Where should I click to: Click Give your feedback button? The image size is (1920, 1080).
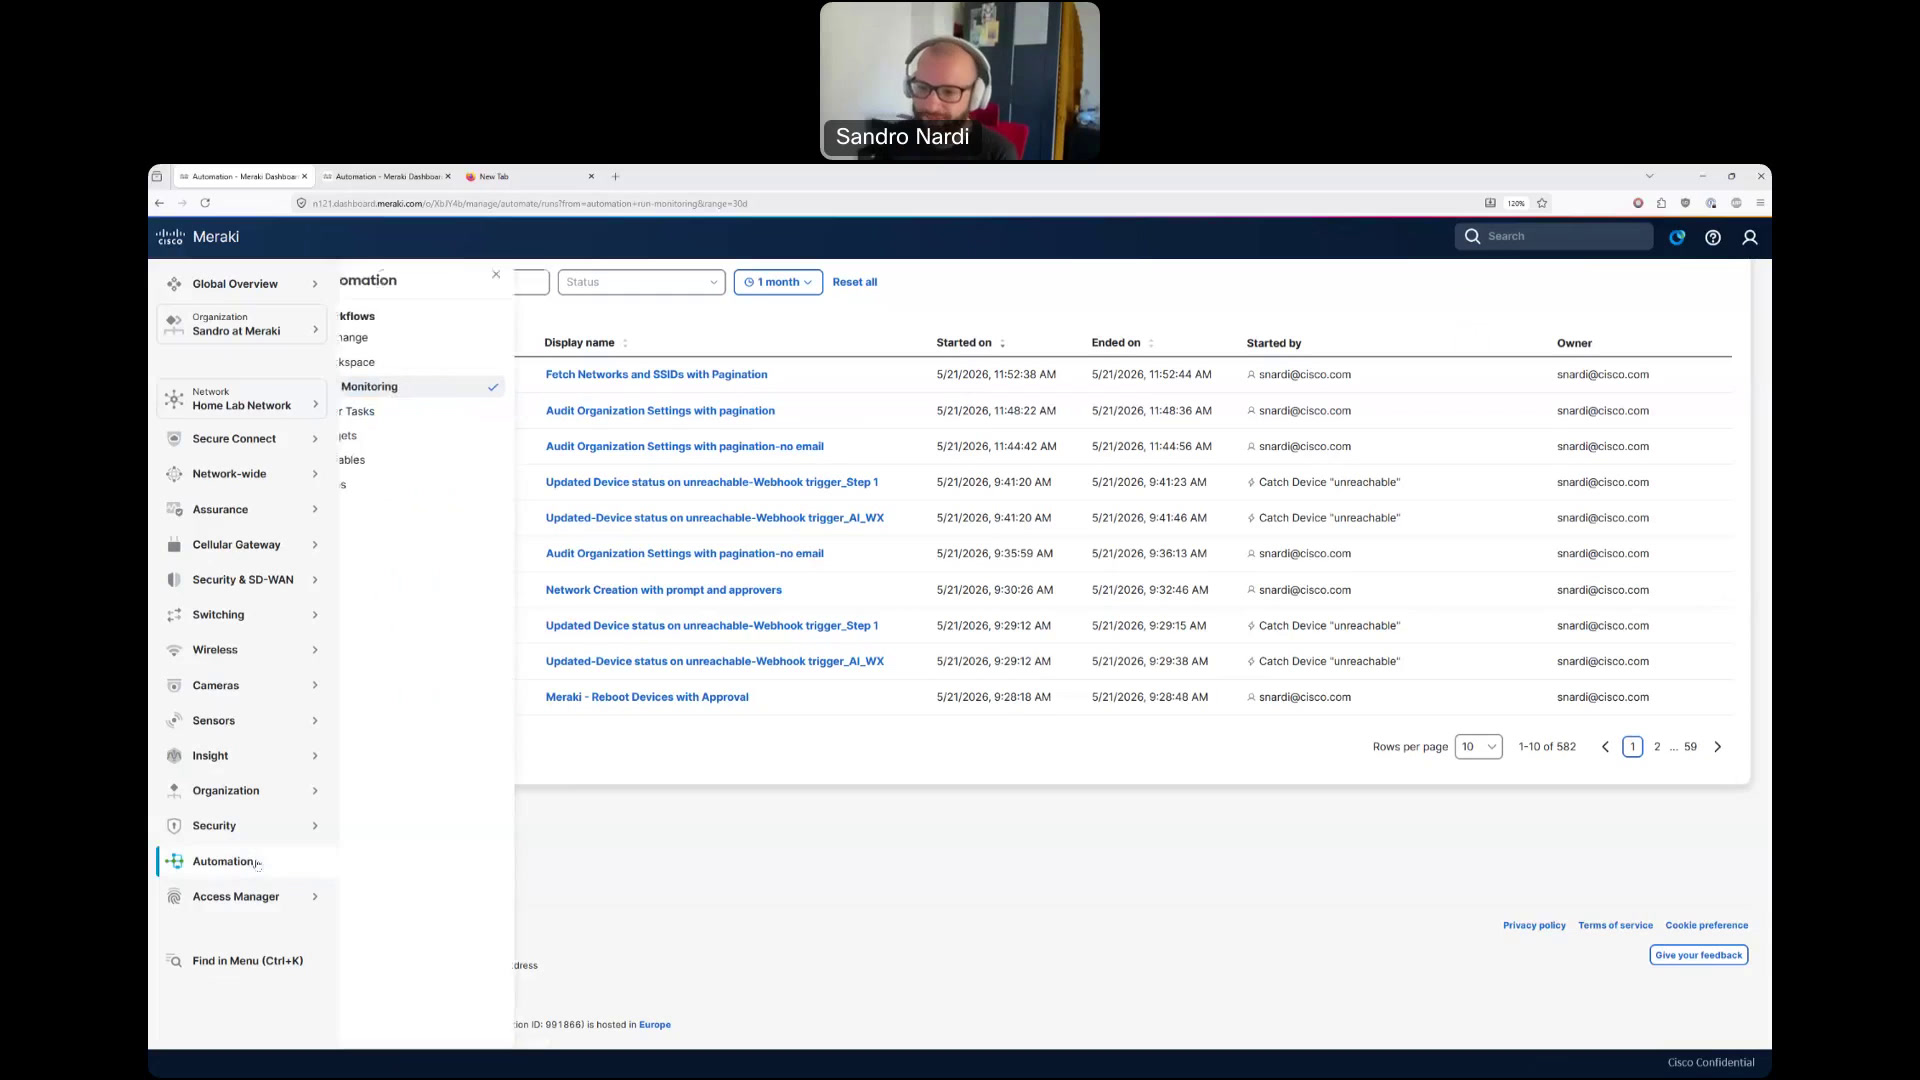coord(1699,955)
